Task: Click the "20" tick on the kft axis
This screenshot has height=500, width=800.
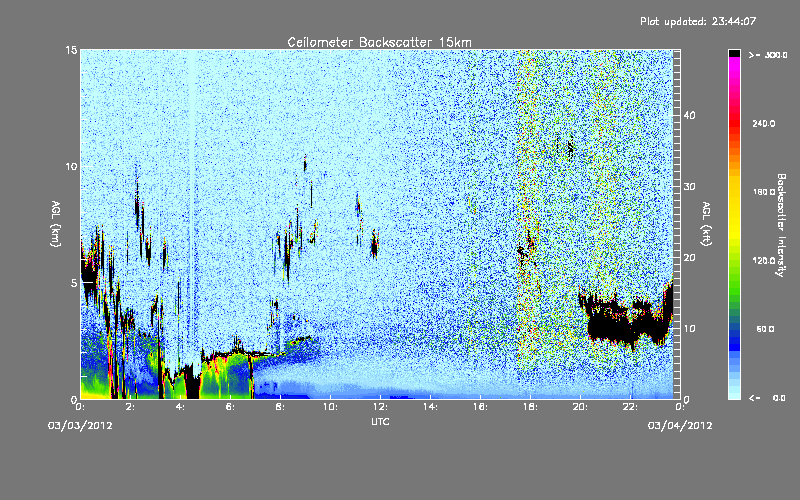Action: 689,258
